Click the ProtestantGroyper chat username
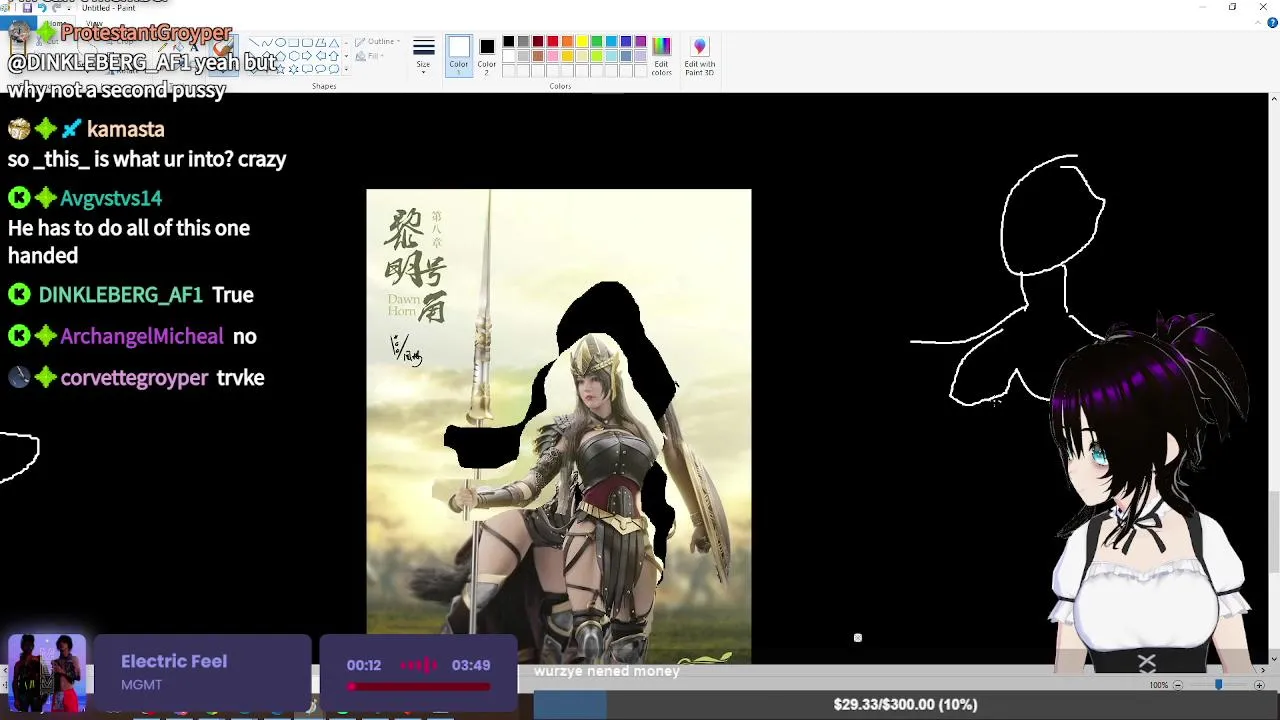Viewport: 1280px width, 720px height. point(146,32)
